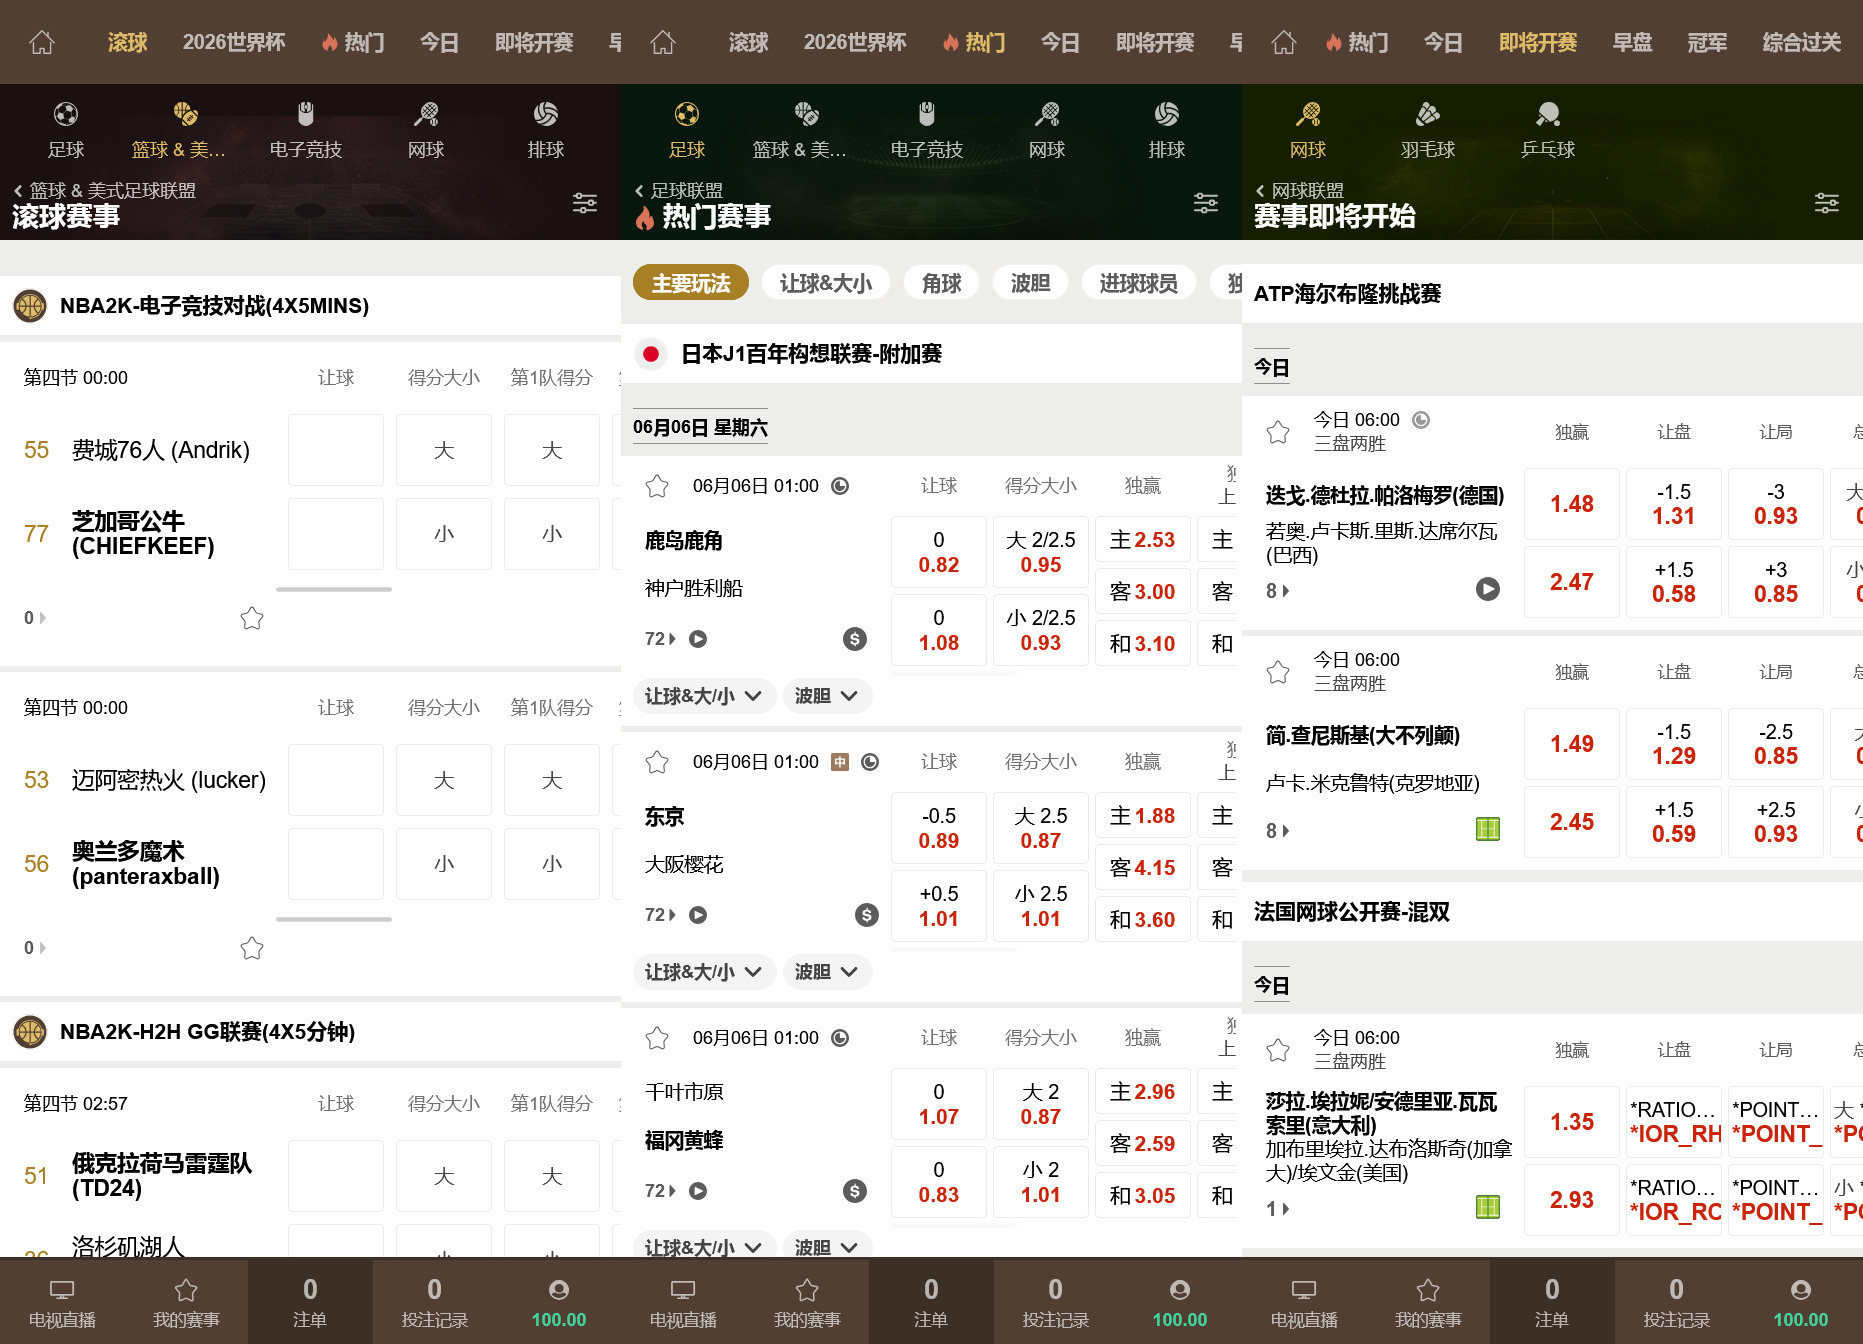Favorite the 费城76人 vs 芝加哥公牛 match

[252, 618]
